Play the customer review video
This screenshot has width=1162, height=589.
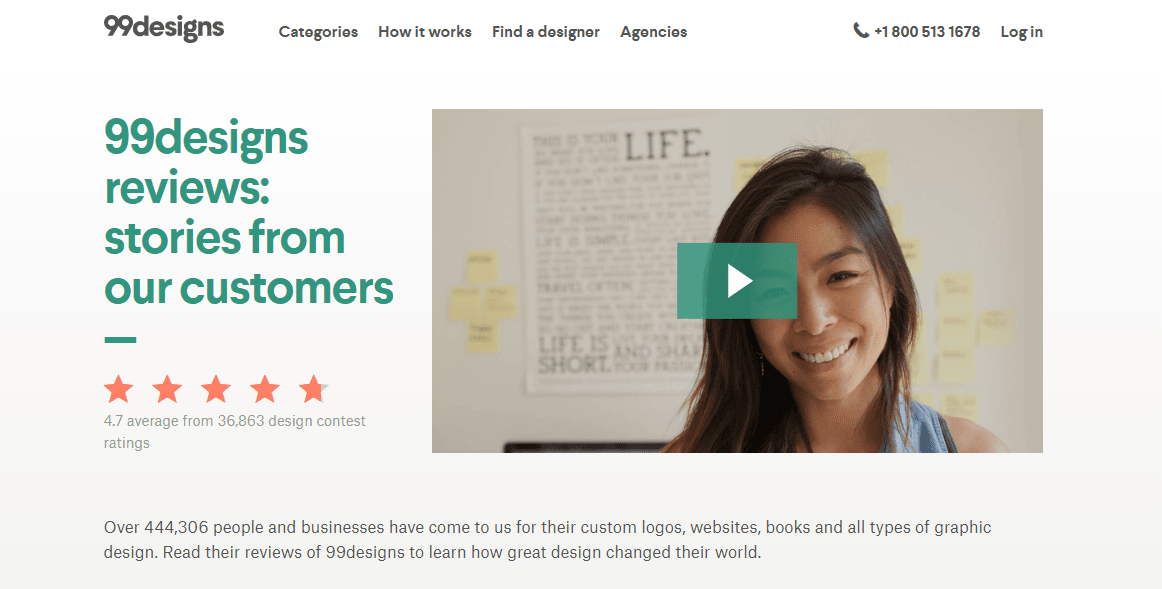point(737,281)
